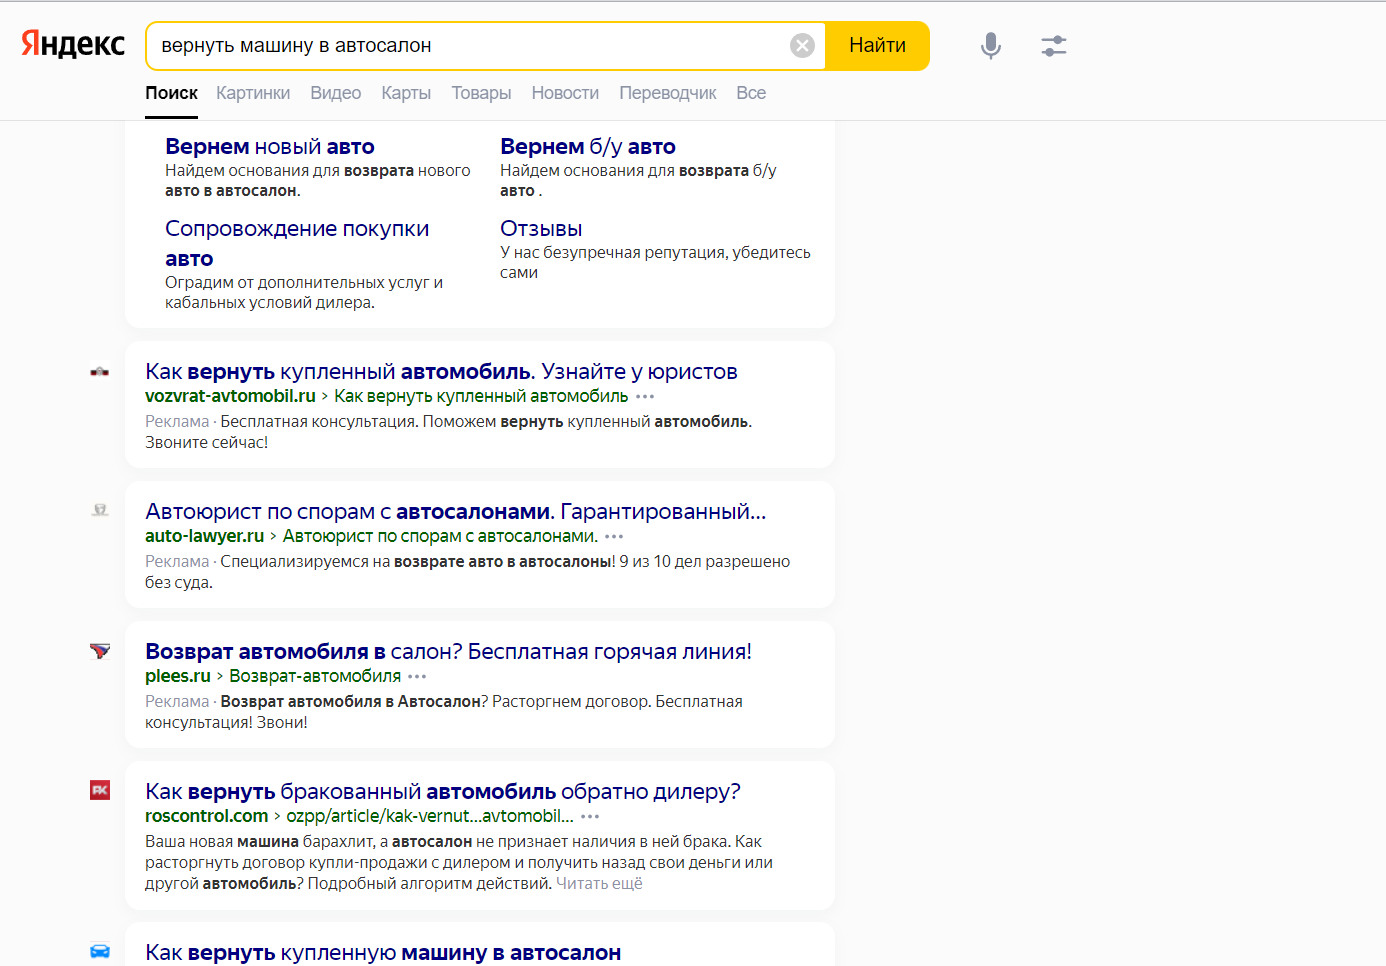This screenshot has height=966, width=1386.
Task: Switch to the Карты tab
Action: coord(406,93)
